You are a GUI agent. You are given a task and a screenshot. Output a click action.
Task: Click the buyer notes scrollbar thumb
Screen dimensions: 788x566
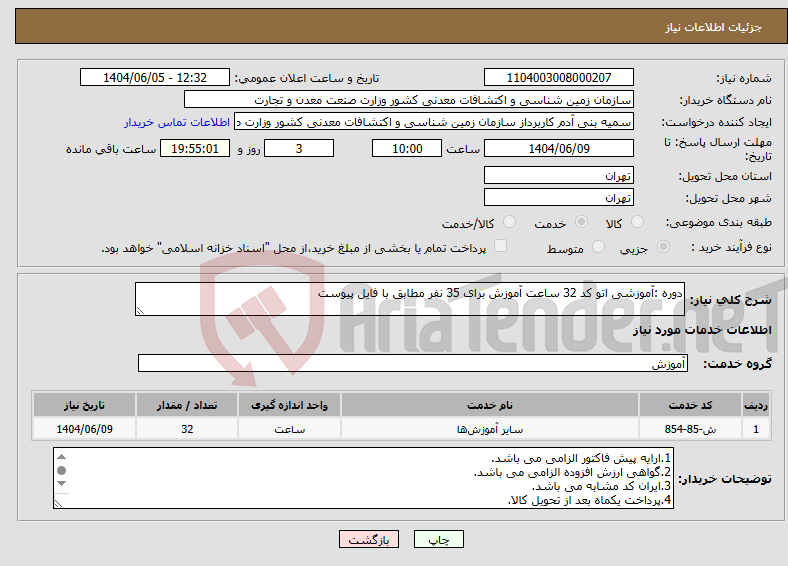(62, 470)
